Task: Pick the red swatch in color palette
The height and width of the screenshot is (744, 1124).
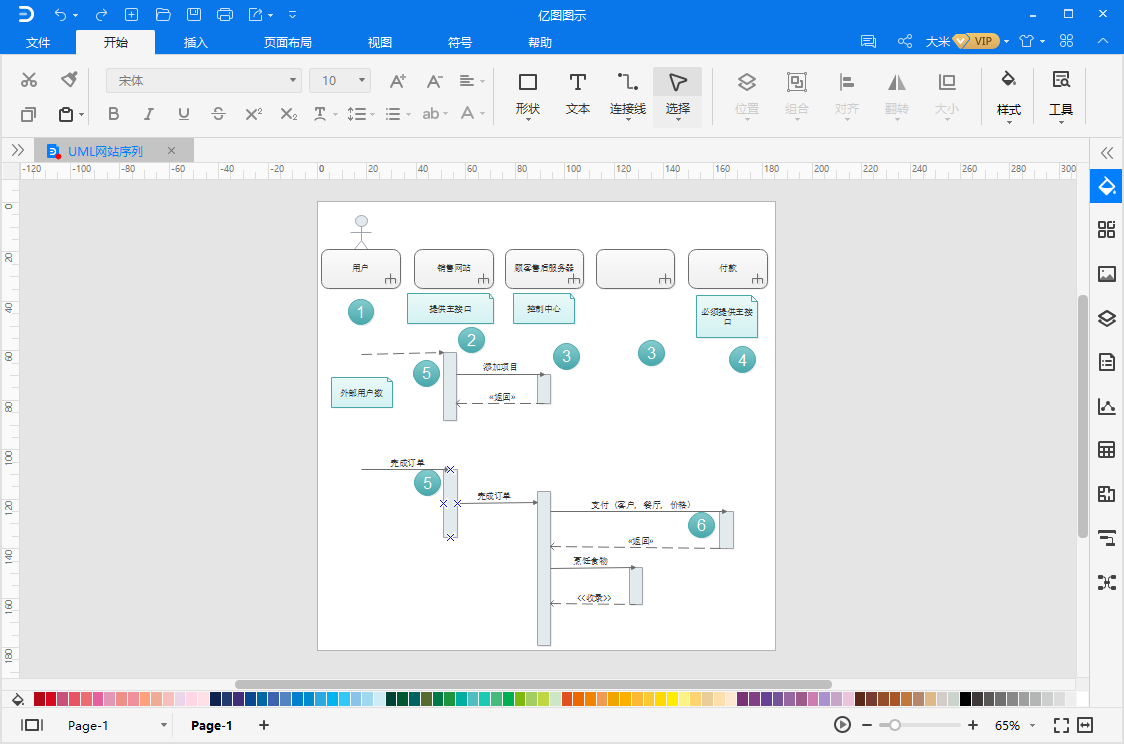Action: (51, 699)
